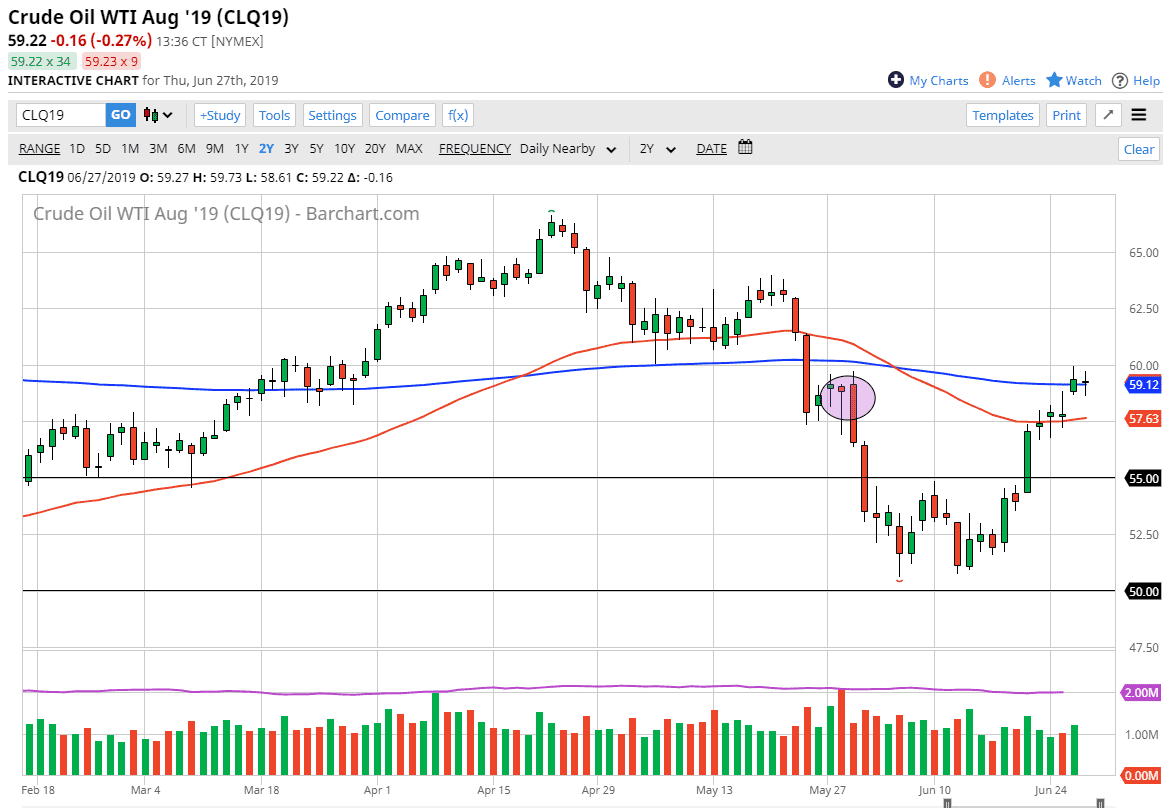This screenshot has height=808, width=1168.
Task: Open the hamburger menu icon
Action: tap(1139, 115)
